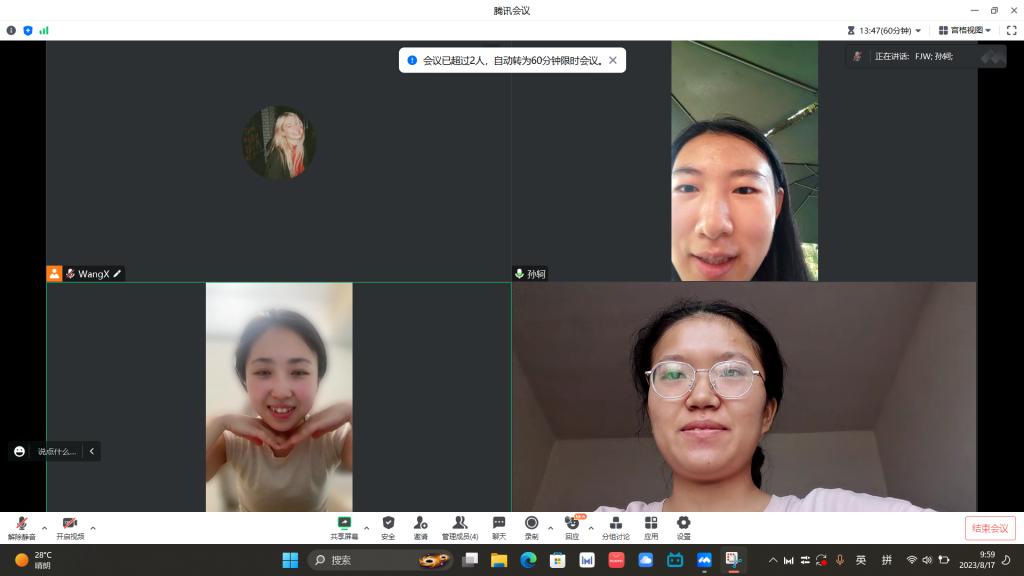The height and width of the screenshot is (576, 1024).
Task: Click the red 结束会议 end meeting button
Action: 990,528
